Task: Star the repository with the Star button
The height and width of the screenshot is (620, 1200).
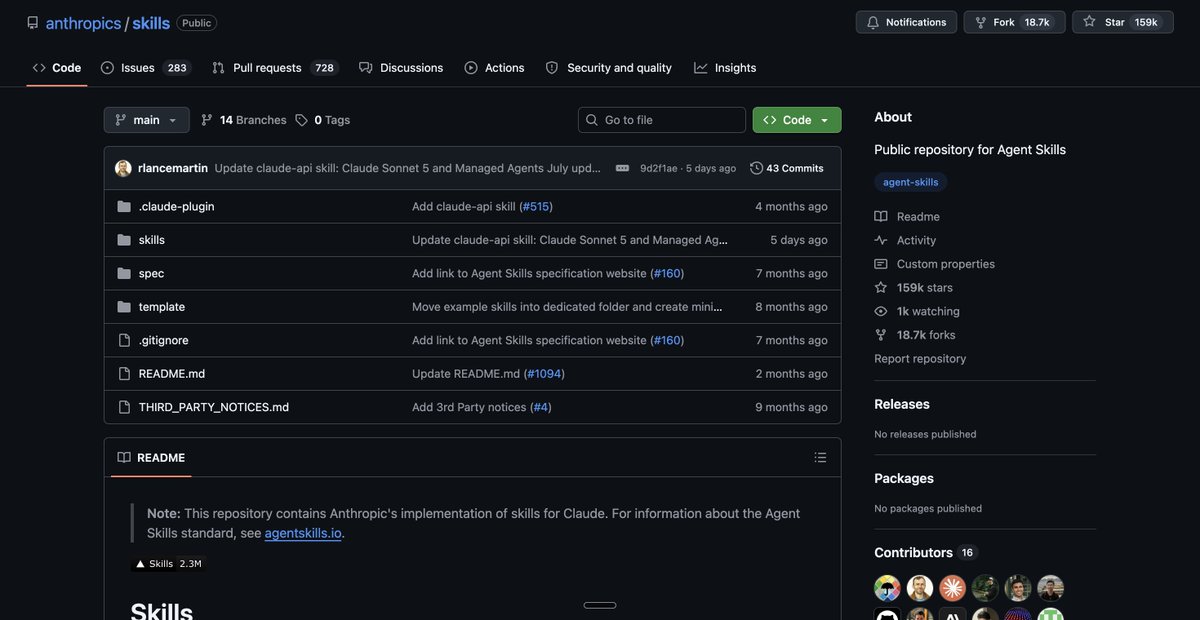Action: (1123, 22)
